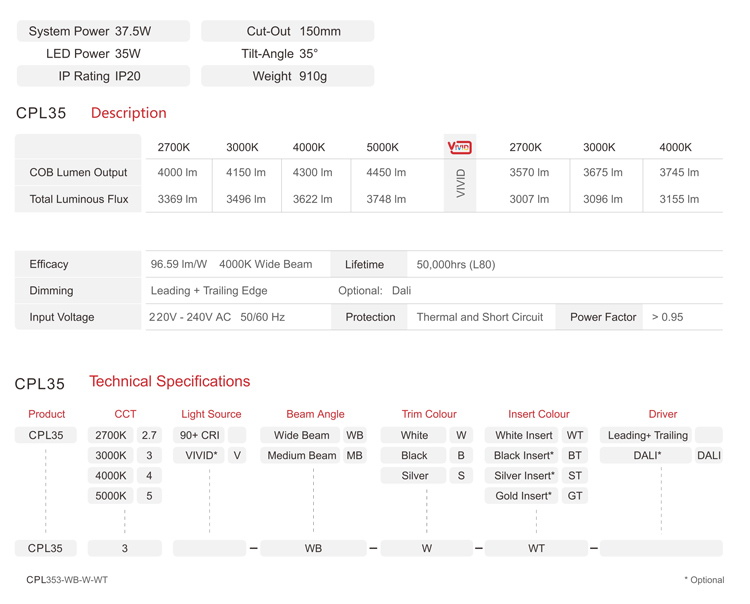Click the 5000K CCT option
This screenshot has width=750, height=604.
(110, 495)
